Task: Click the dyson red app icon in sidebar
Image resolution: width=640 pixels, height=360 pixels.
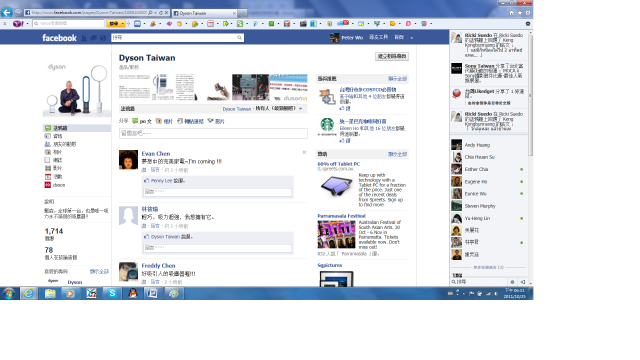Action: pyautogui.click(x=47, y=185)
